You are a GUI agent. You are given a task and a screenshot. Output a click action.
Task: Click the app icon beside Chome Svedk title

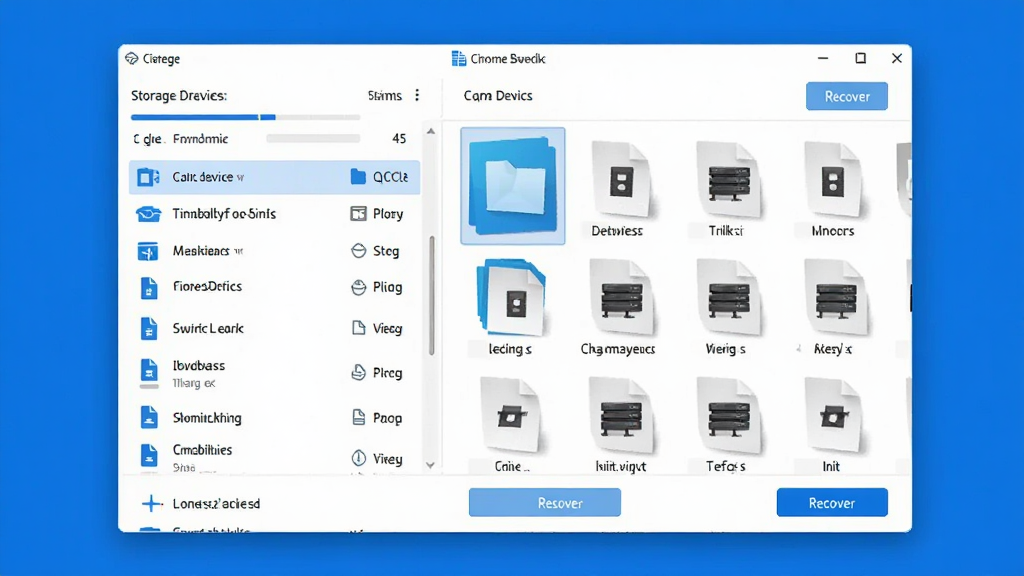click(459, 59)
